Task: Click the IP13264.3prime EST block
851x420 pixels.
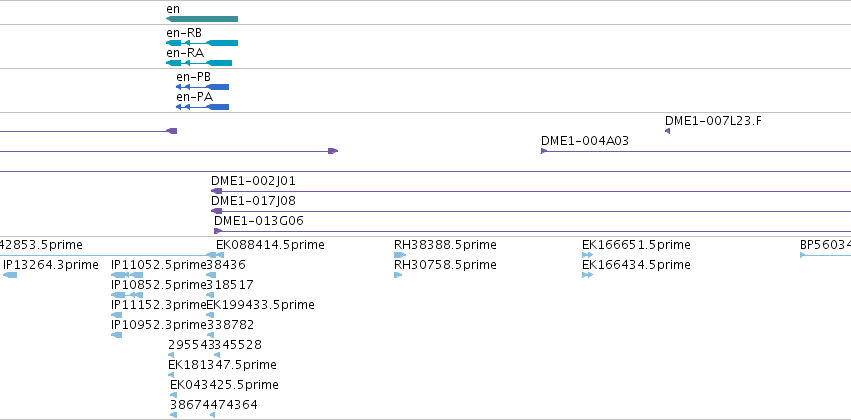Action: pyautogui.click(x=10, y=275)
